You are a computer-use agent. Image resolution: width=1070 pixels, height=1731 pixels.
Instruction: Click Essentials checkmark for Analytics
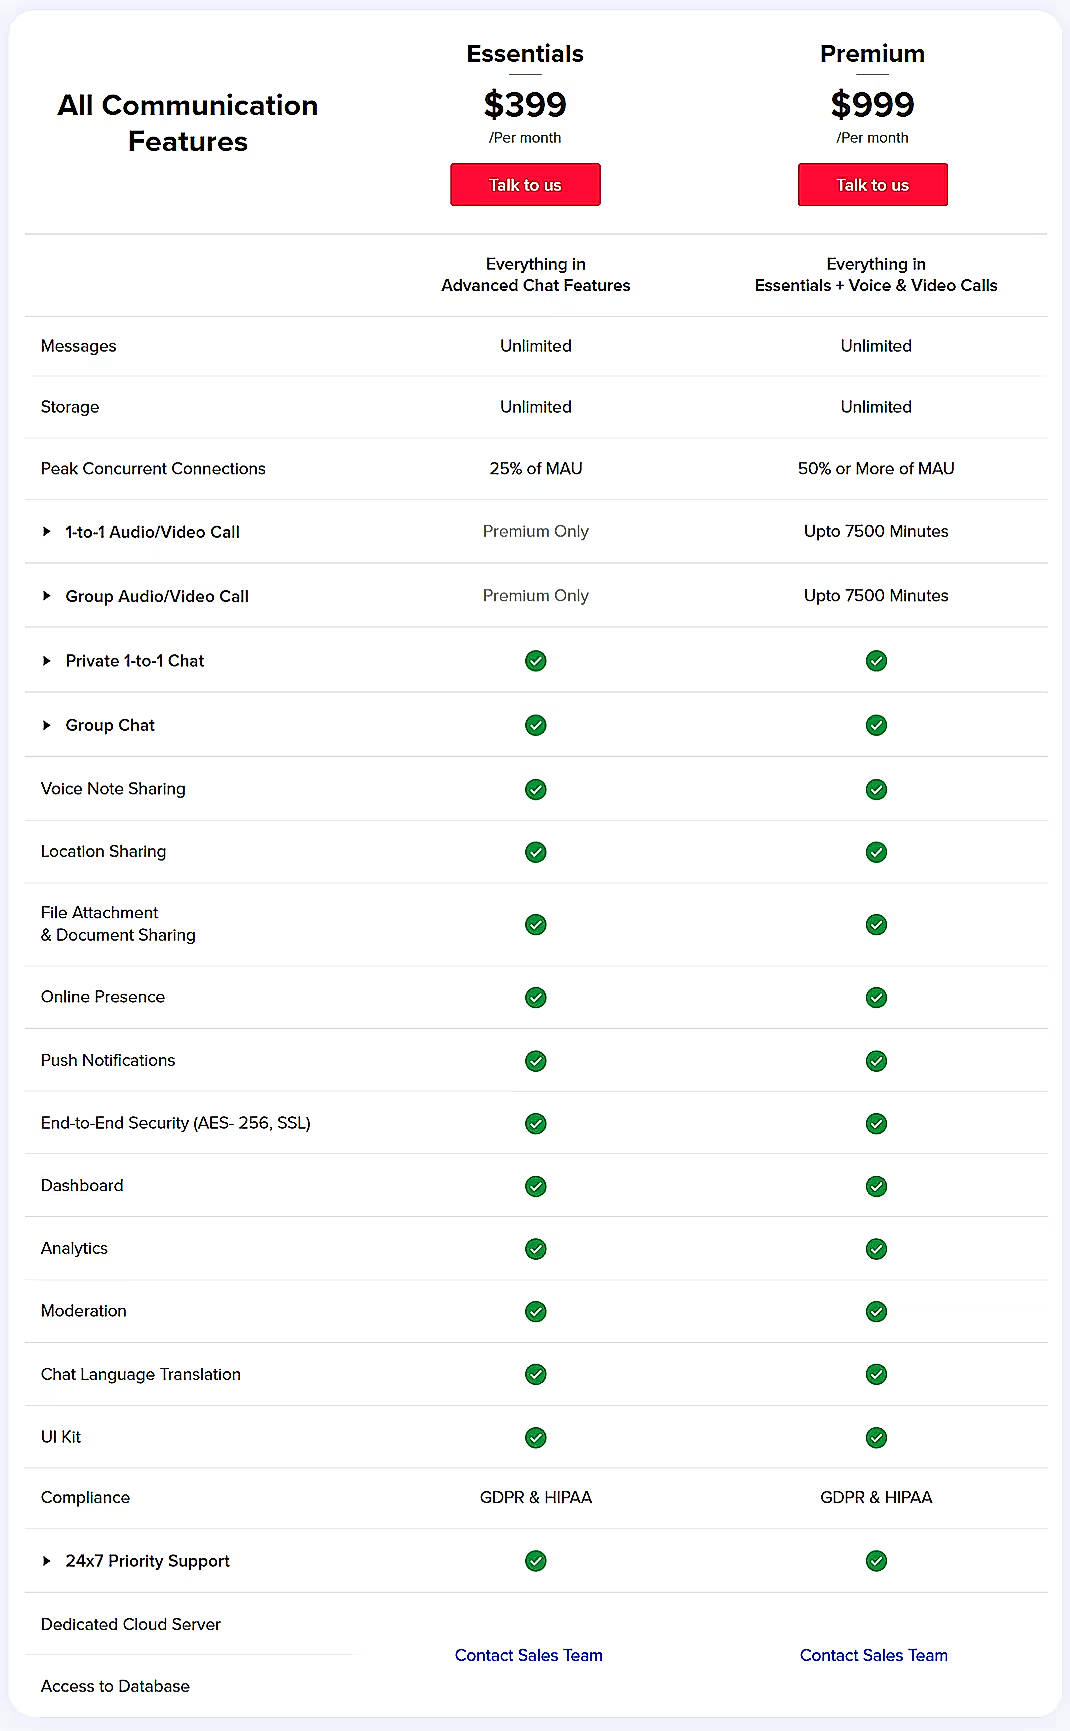[x=536, y=1249]
